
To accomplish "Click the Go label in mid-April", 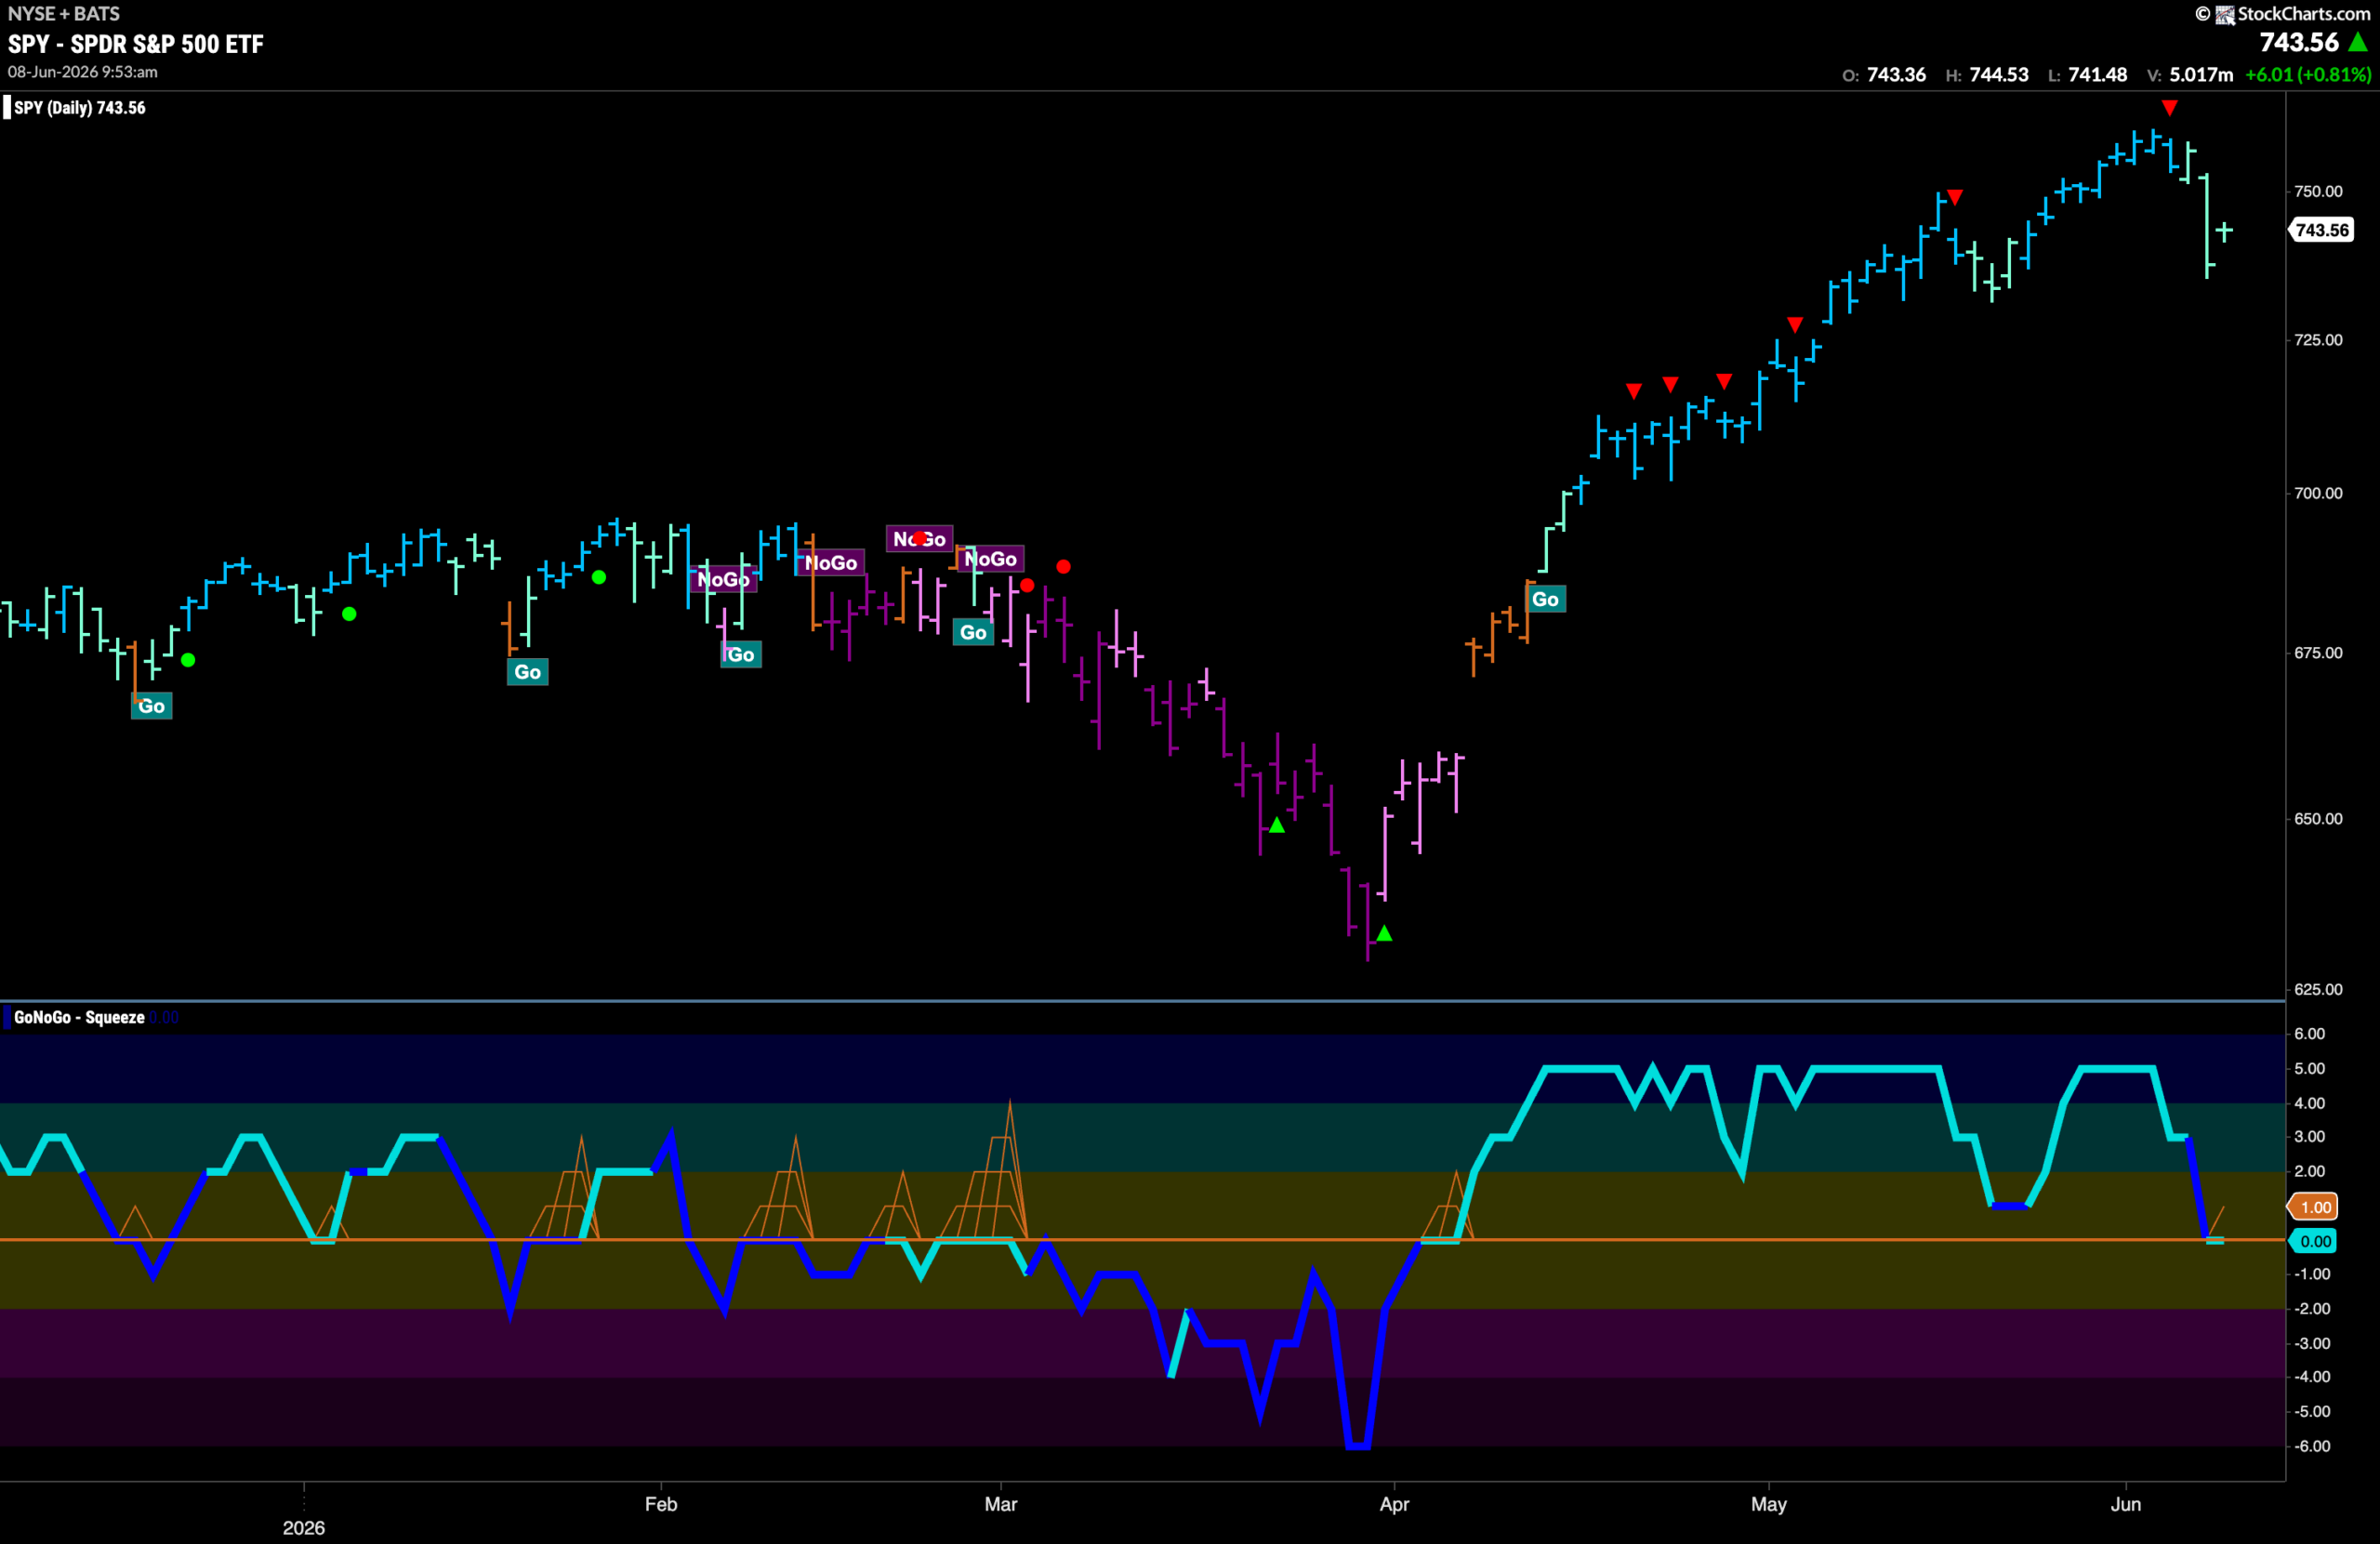I will tap(1545, 599).
